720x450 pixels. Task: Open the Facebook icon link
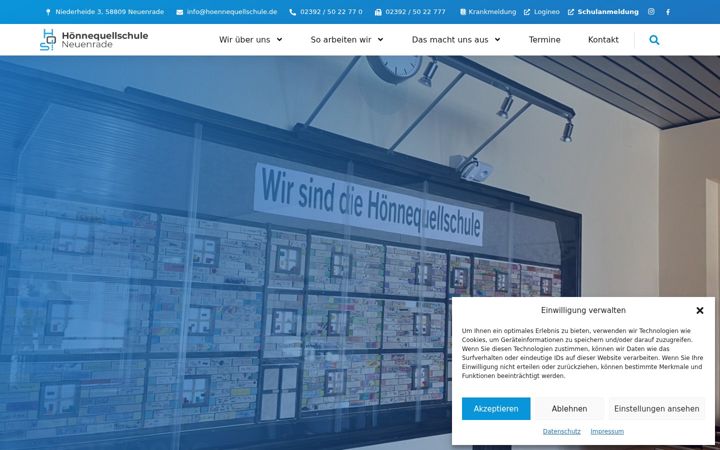[x=668, y=12]
